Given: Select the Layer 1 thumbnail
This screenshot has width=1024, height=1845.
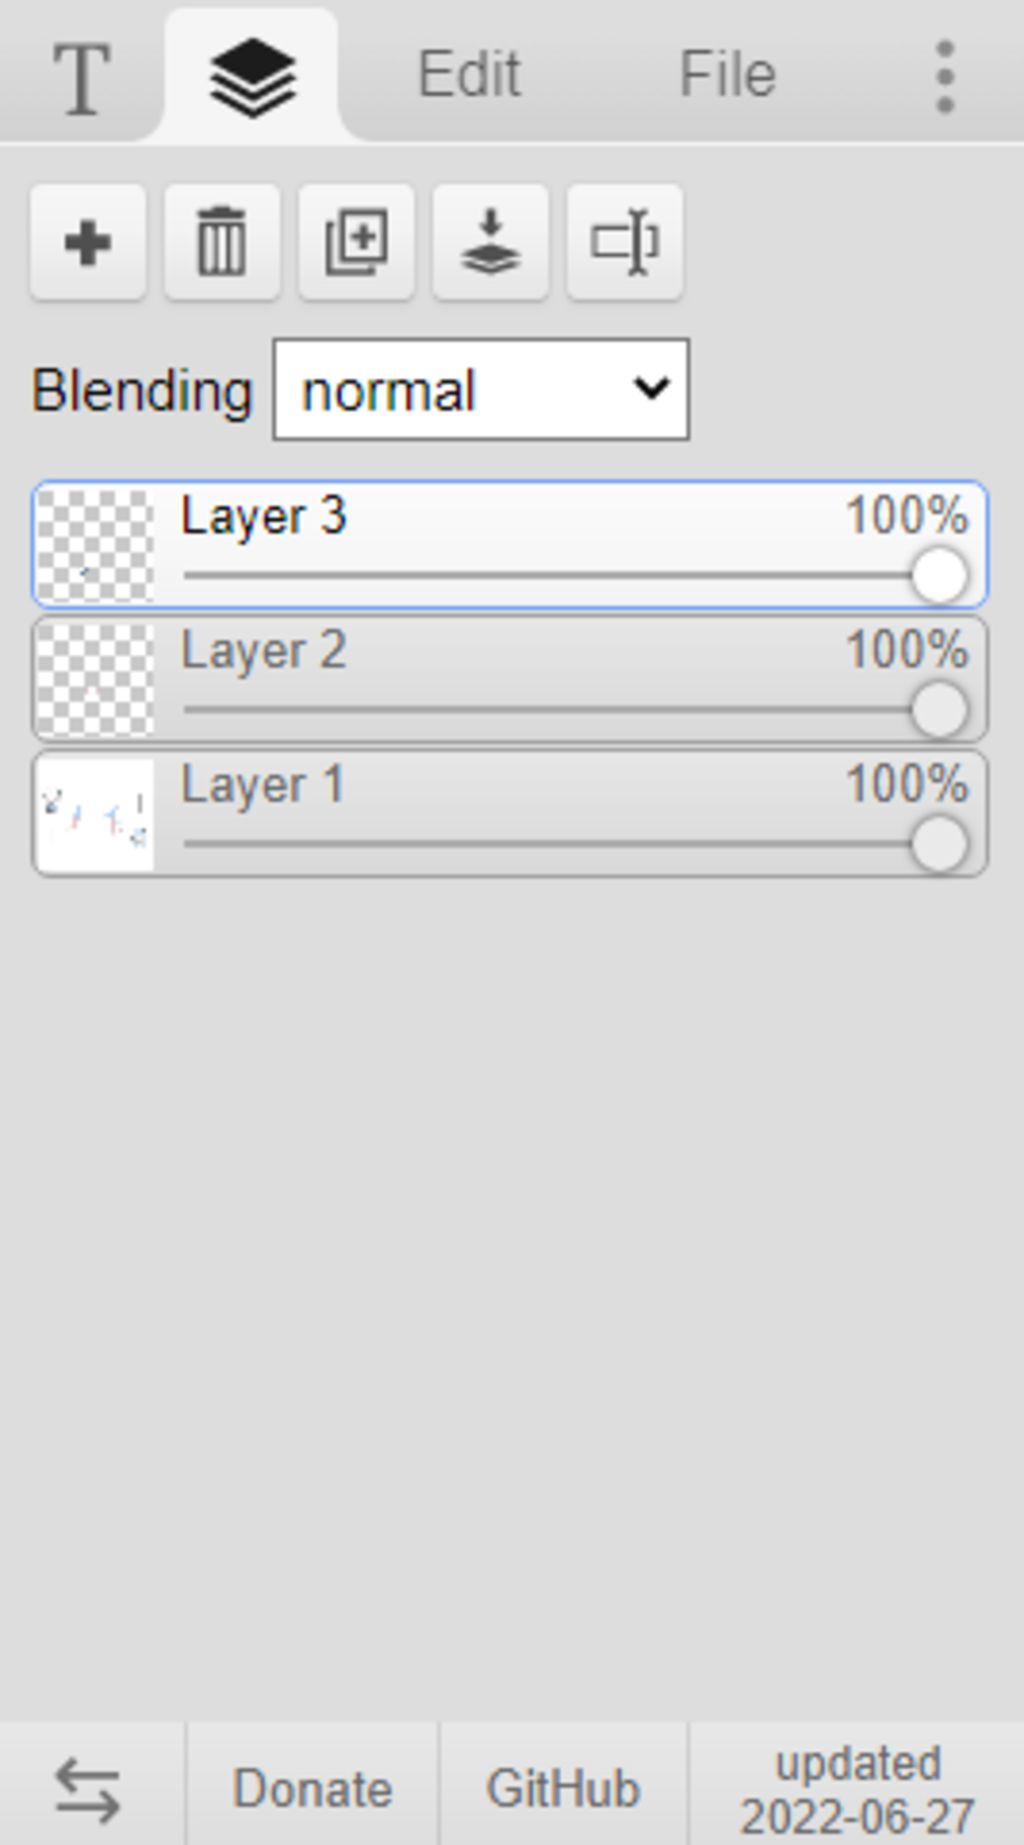Looking at the screenshot, I should click(95, 814).
